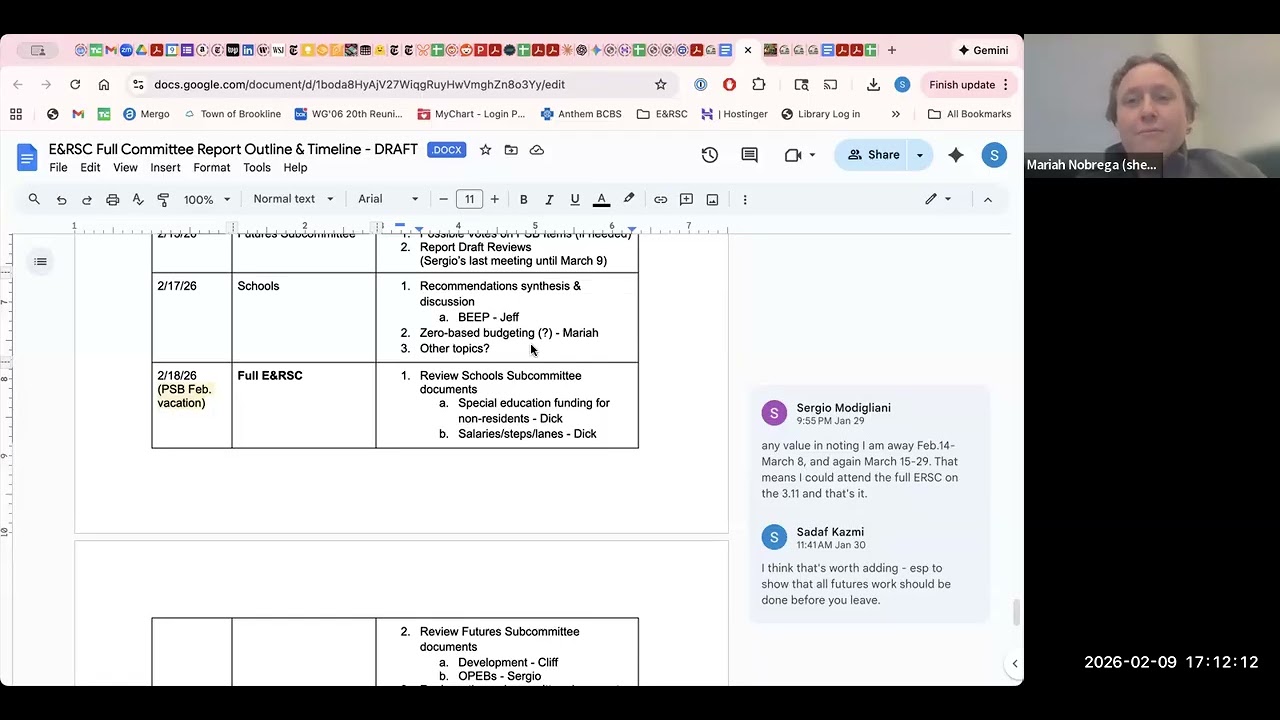This screenshot has width=1280, height=720.
Task: Pick a text color from the toolbar
Action: (602, 199)
